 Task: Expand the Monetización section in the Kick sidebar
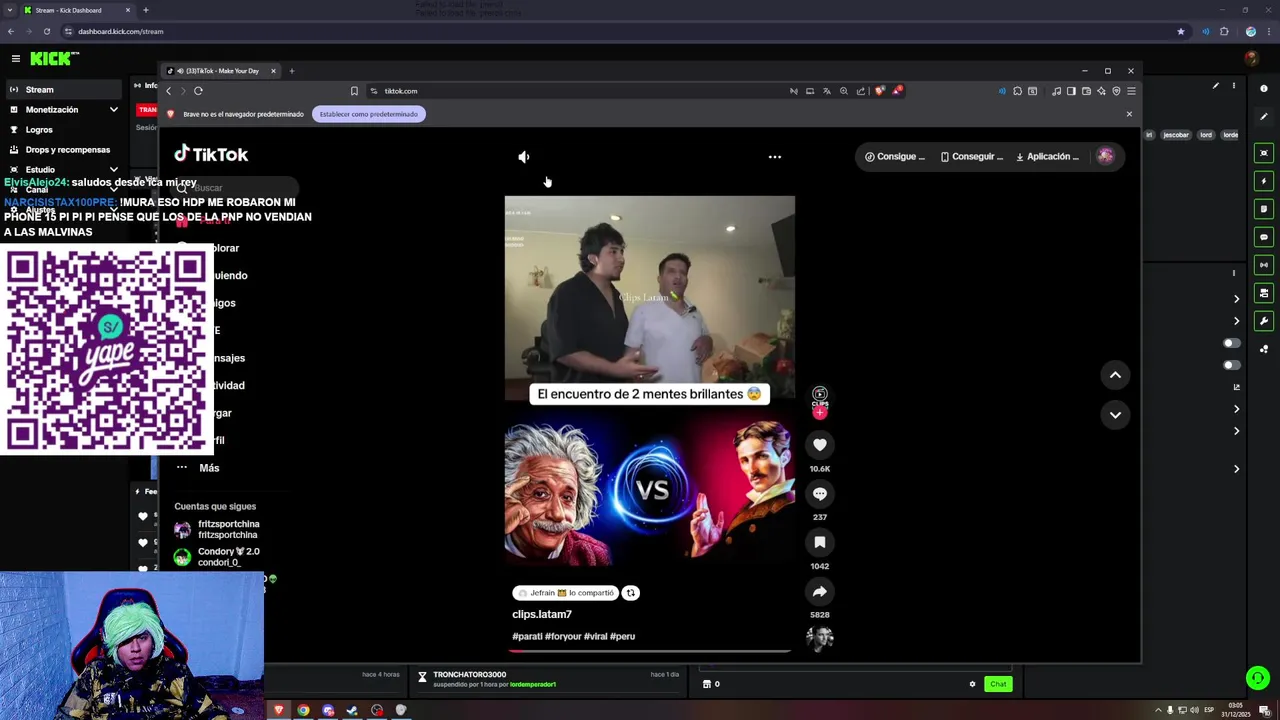pyautogui.click(x=113, y=110)
